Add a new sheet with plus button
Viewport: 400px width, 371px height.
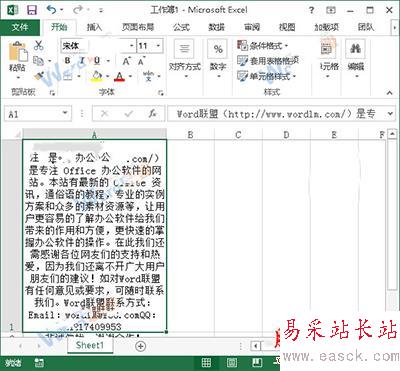coord(141,346)
